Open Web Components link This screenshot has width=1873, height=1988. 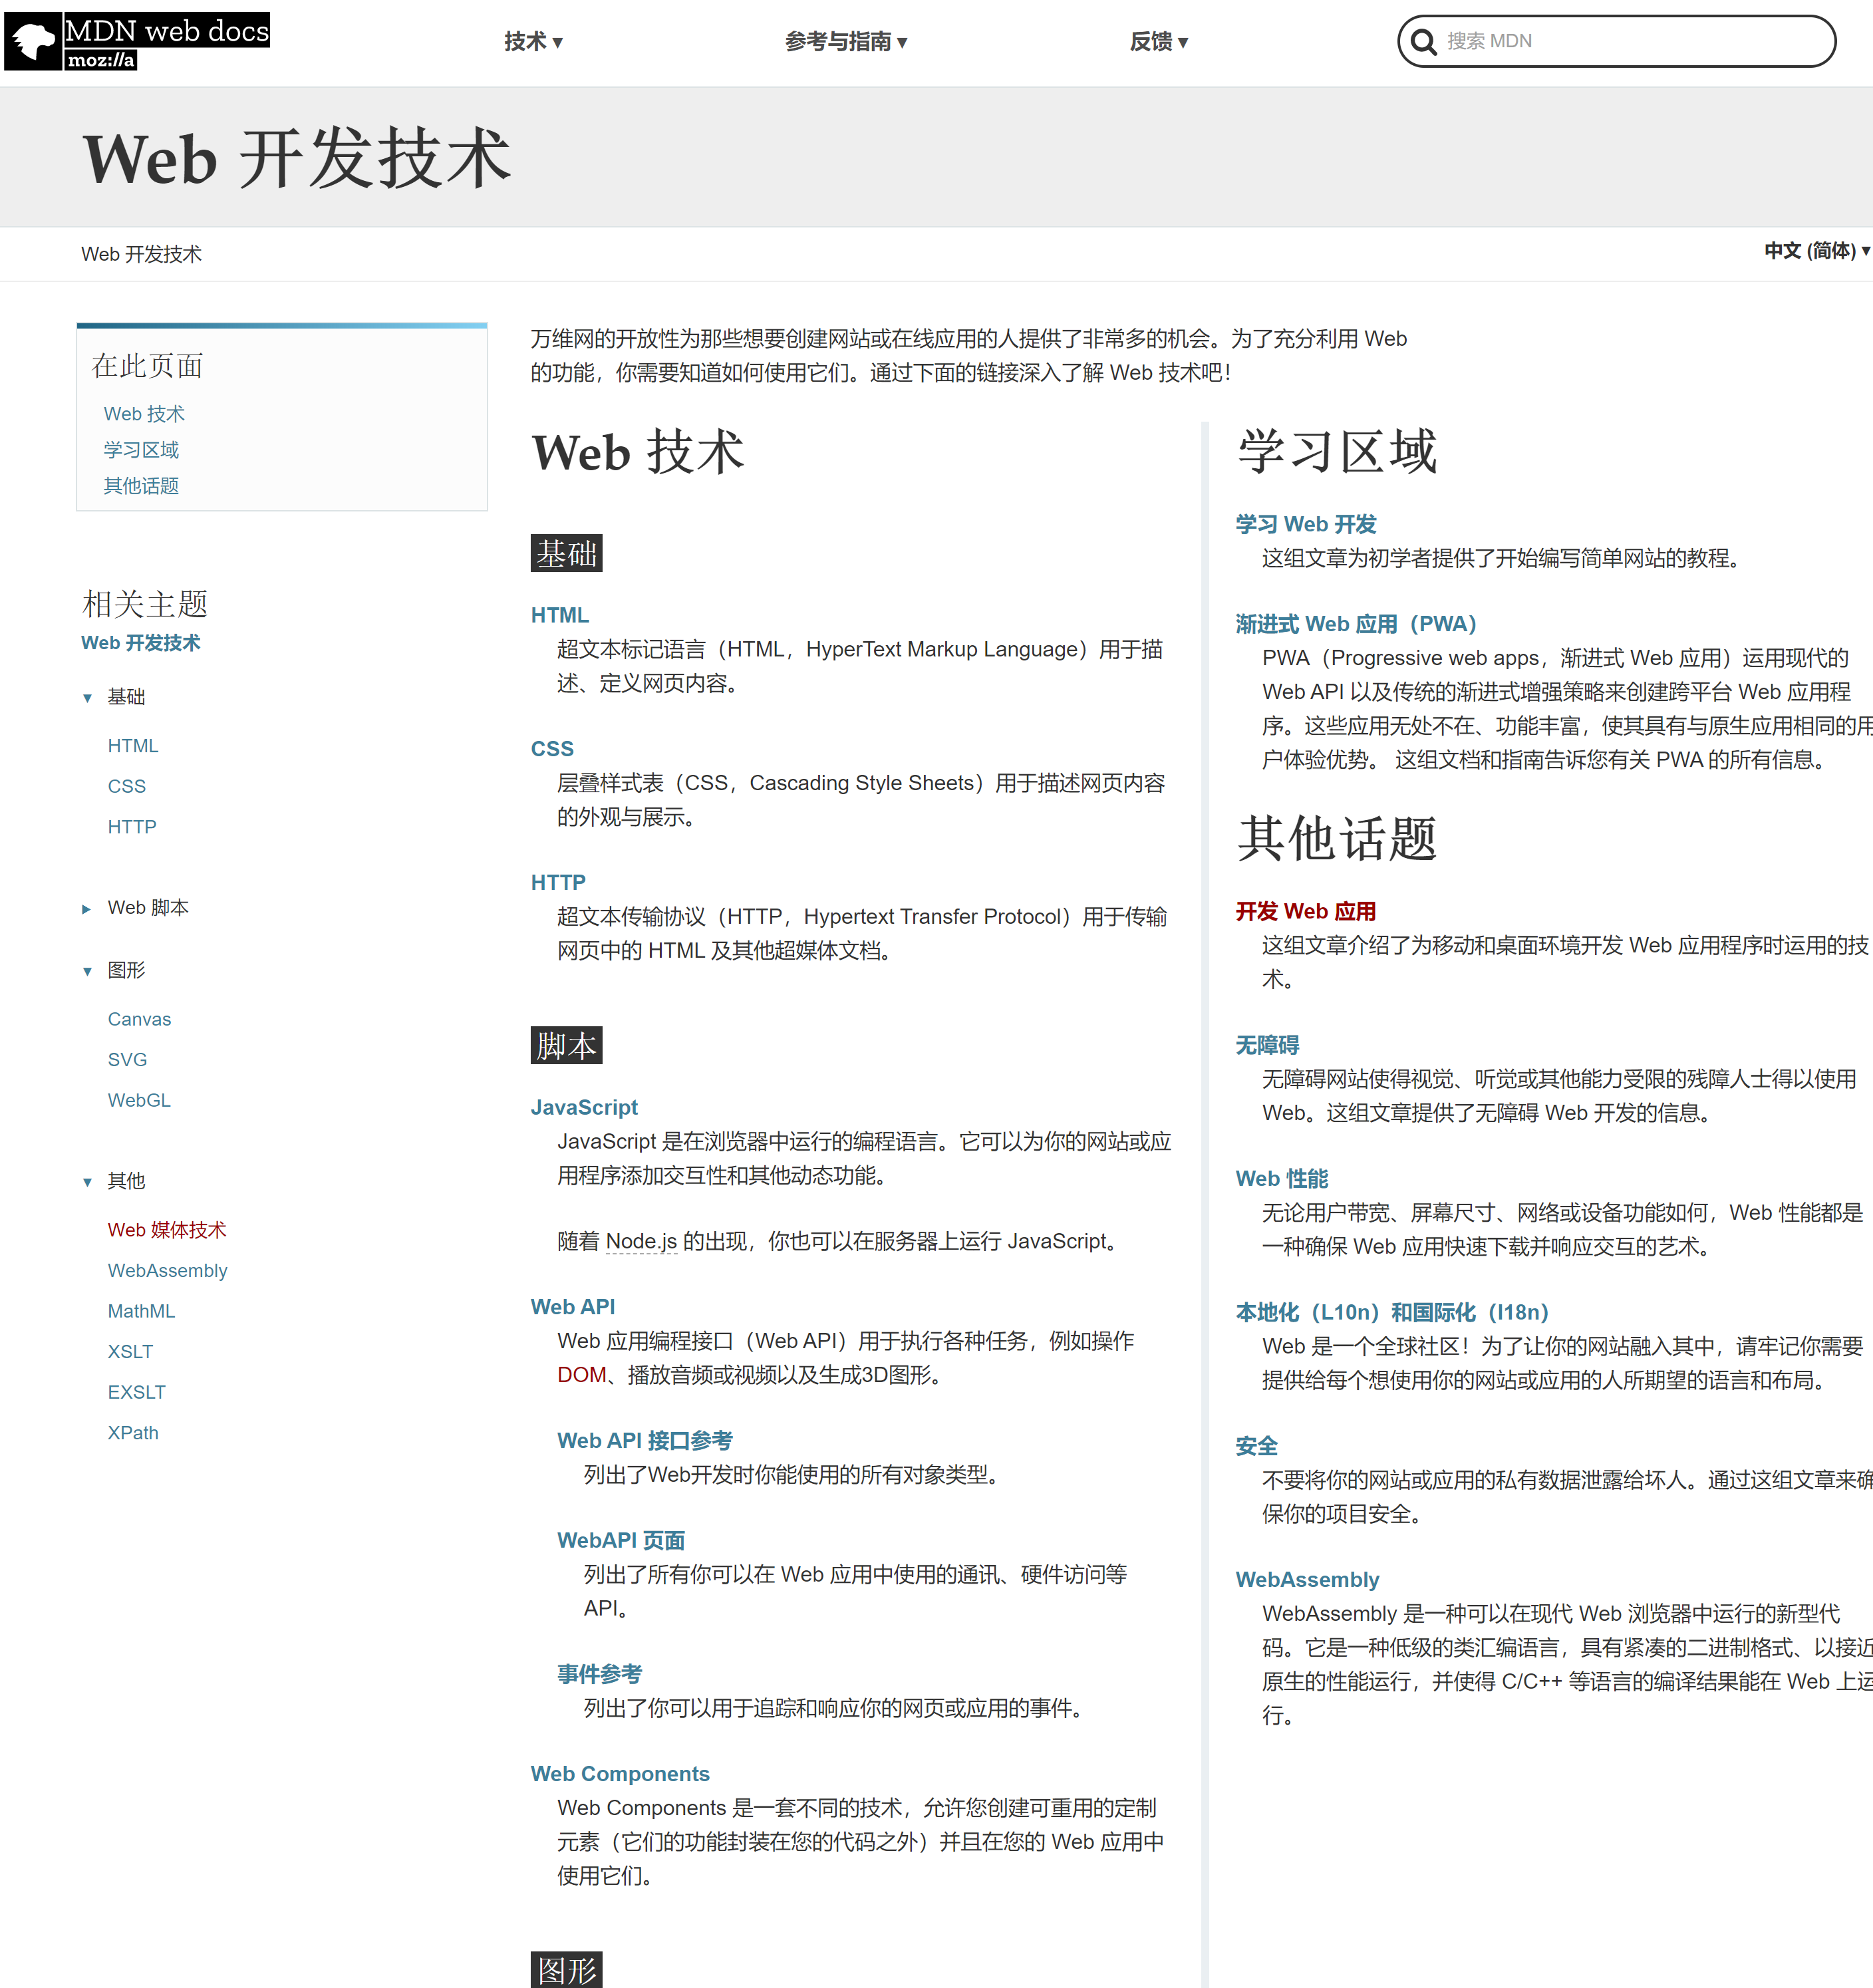620,1774
